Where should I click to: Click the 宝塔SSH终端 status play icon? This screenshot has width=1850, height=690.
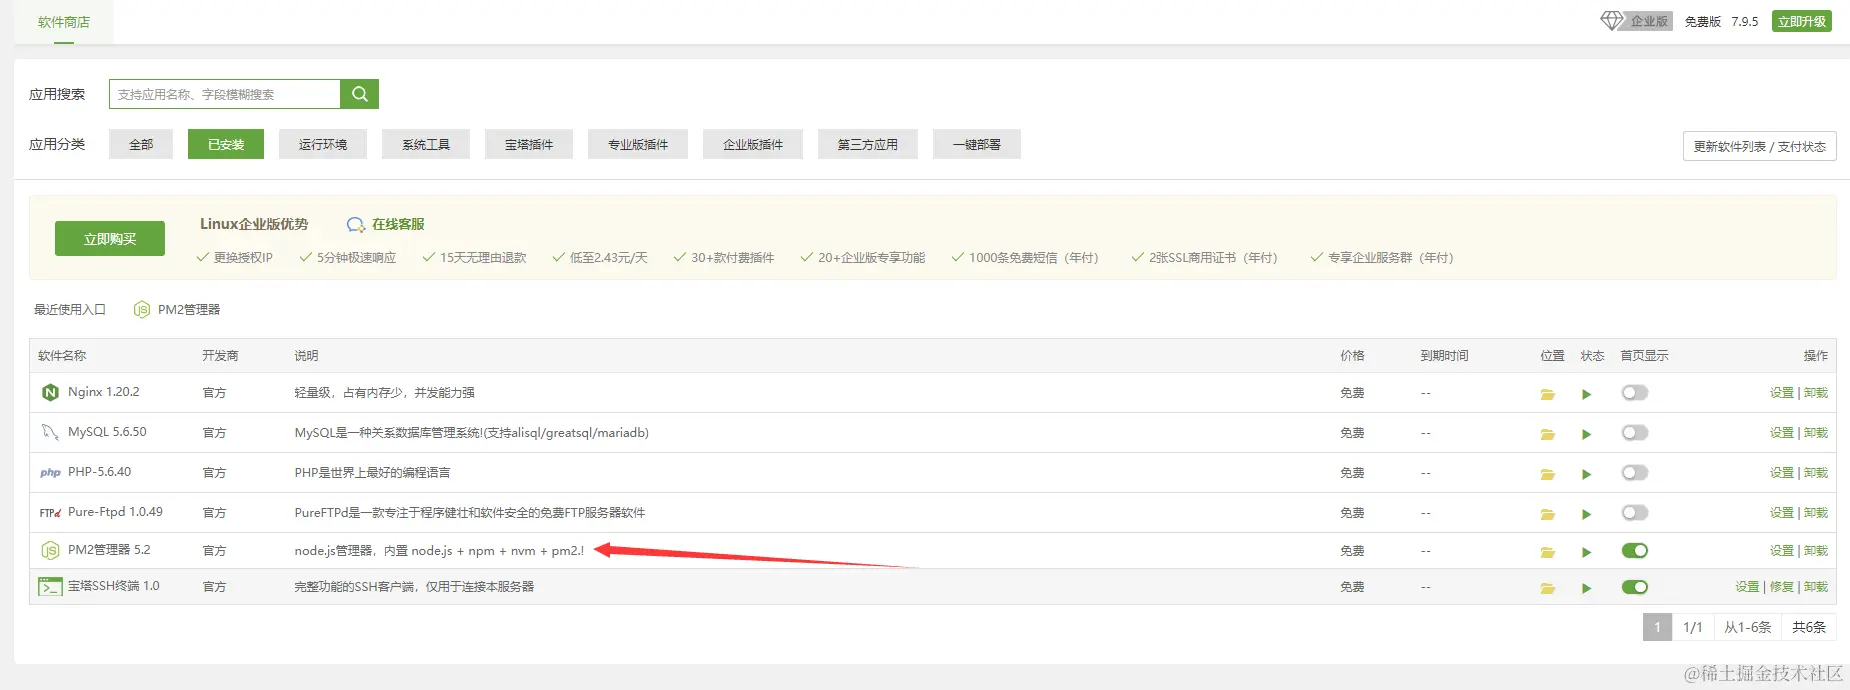coord(1586,588)
